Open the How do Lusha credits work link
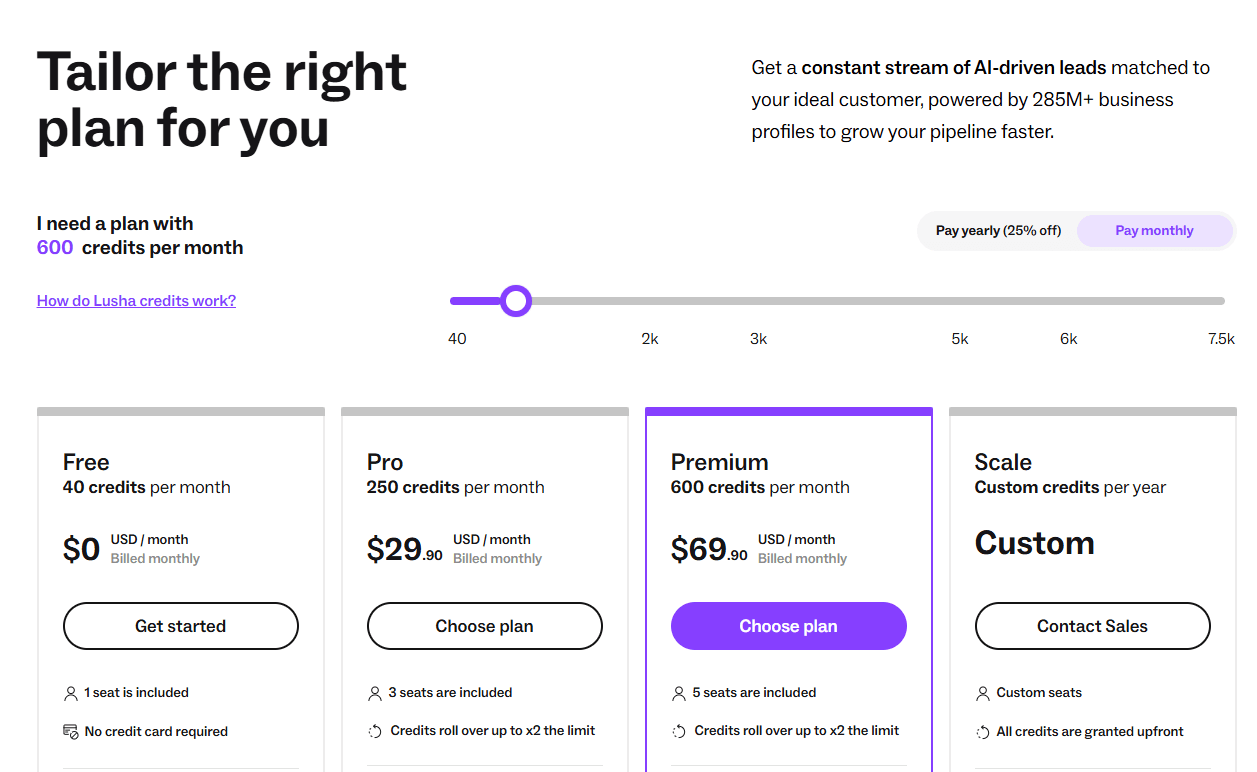This screenshot has height=772, width=1257. [136, 301]
